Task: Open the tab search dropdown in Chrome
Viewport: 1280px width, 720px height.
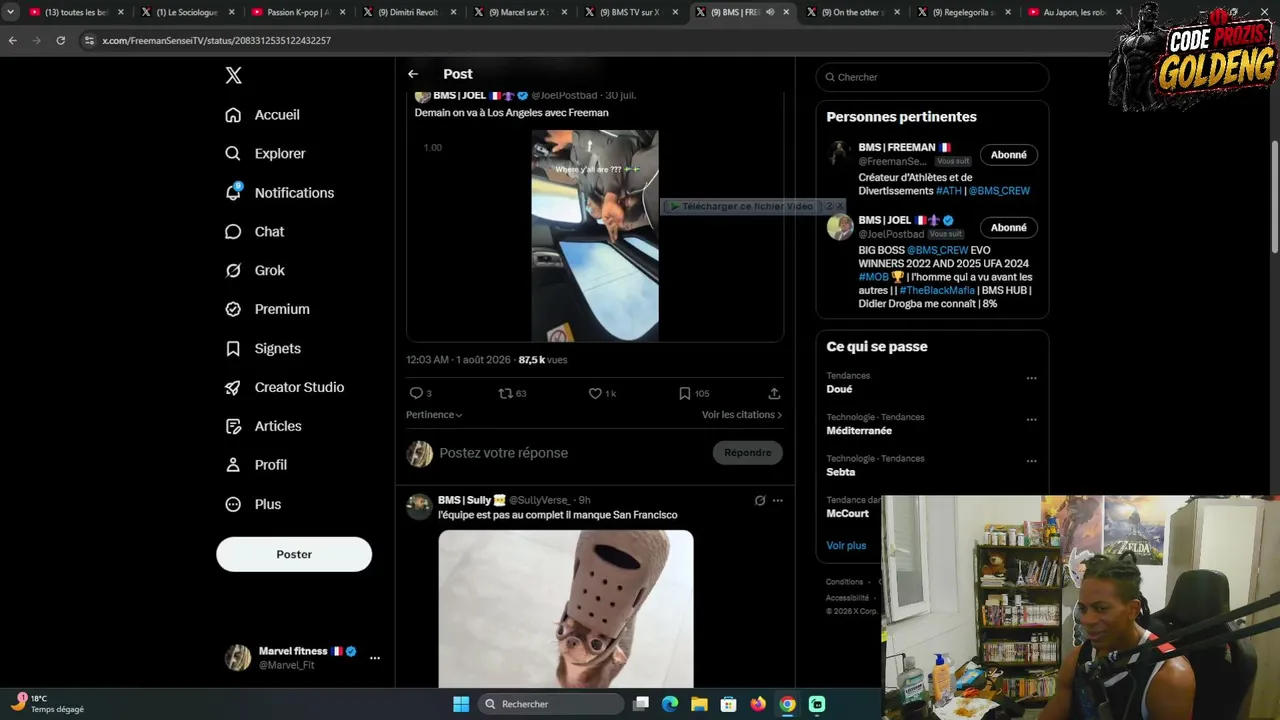Action: pyautogui.click(x=10, y=12)
